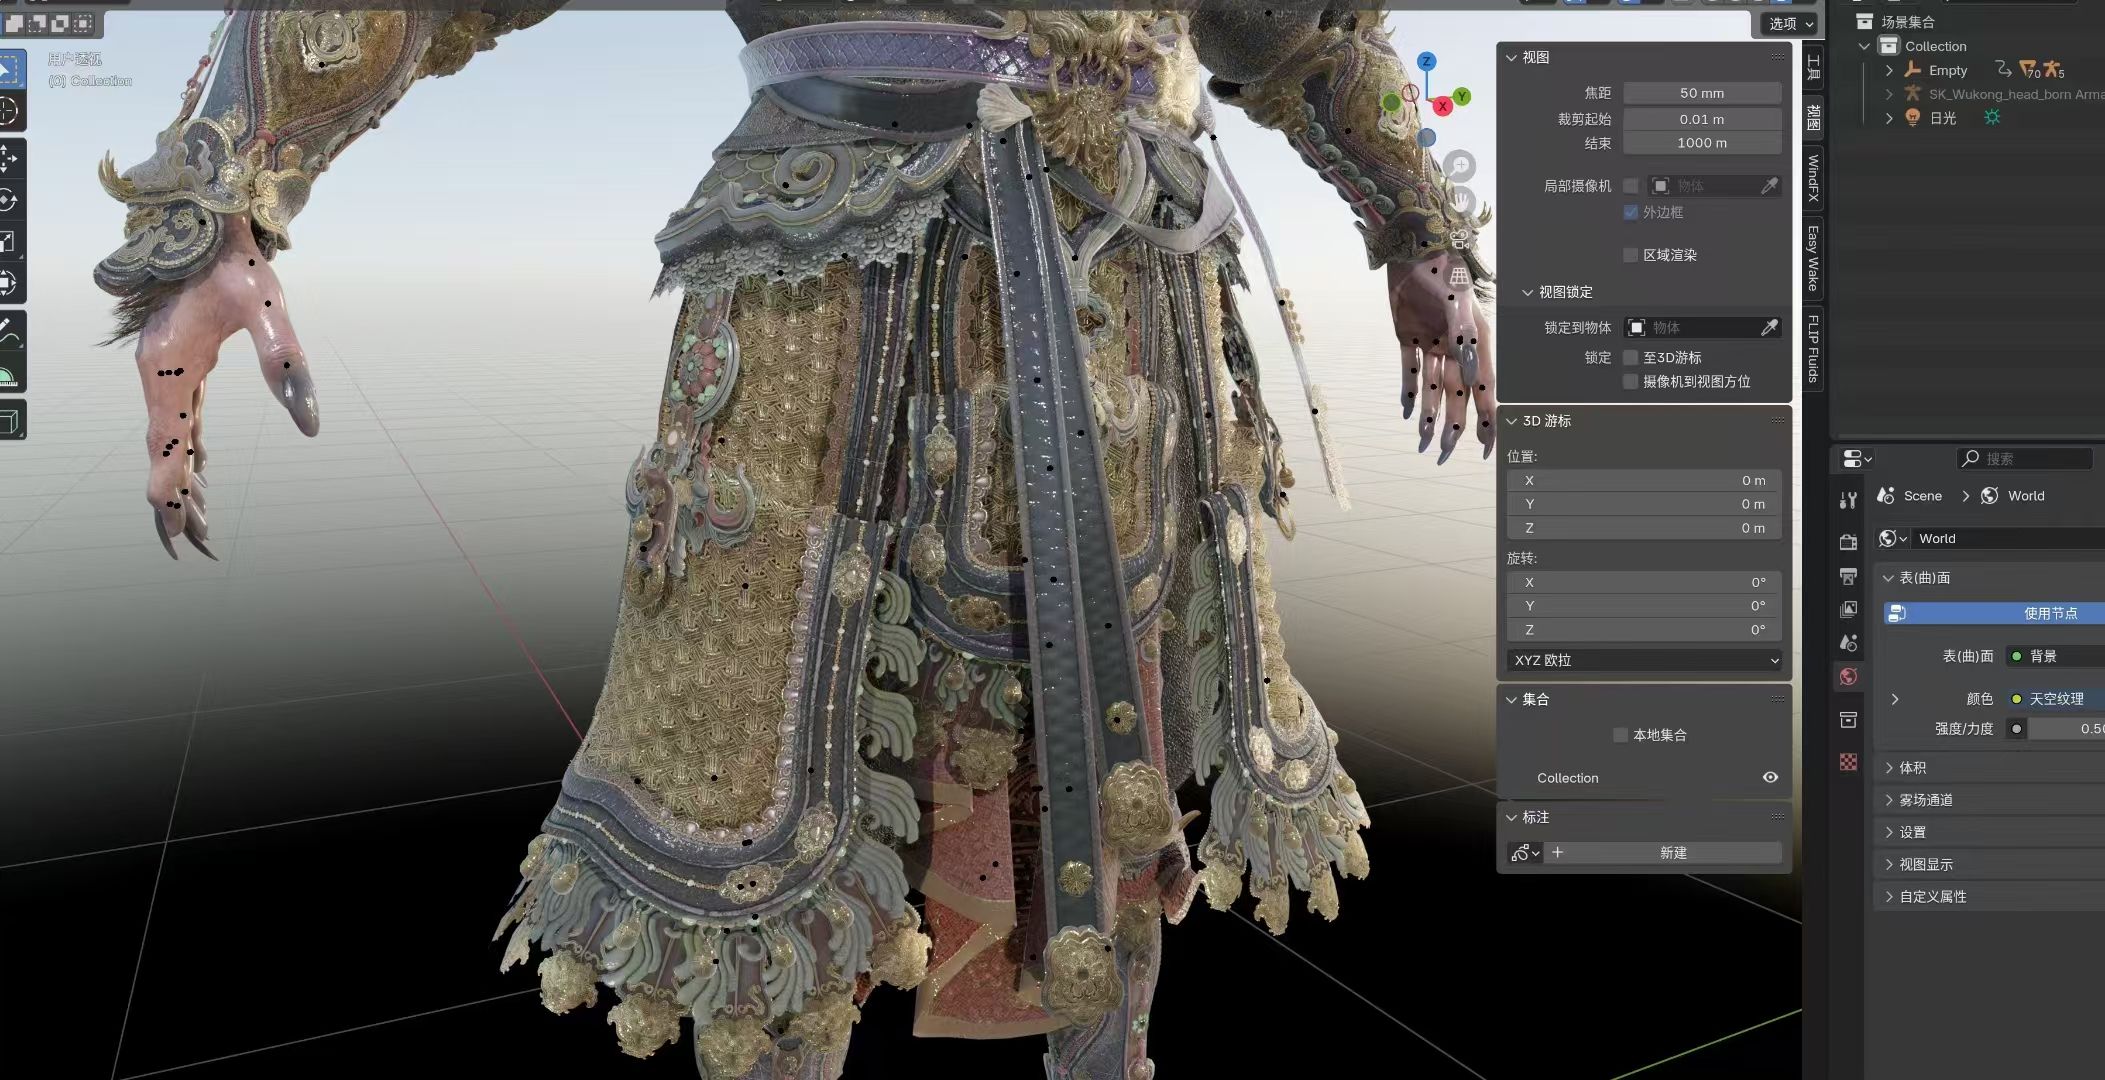Collapse the 视图 panel
The height and width of the screenshot is (1080, 2105).
(1511, 58)
